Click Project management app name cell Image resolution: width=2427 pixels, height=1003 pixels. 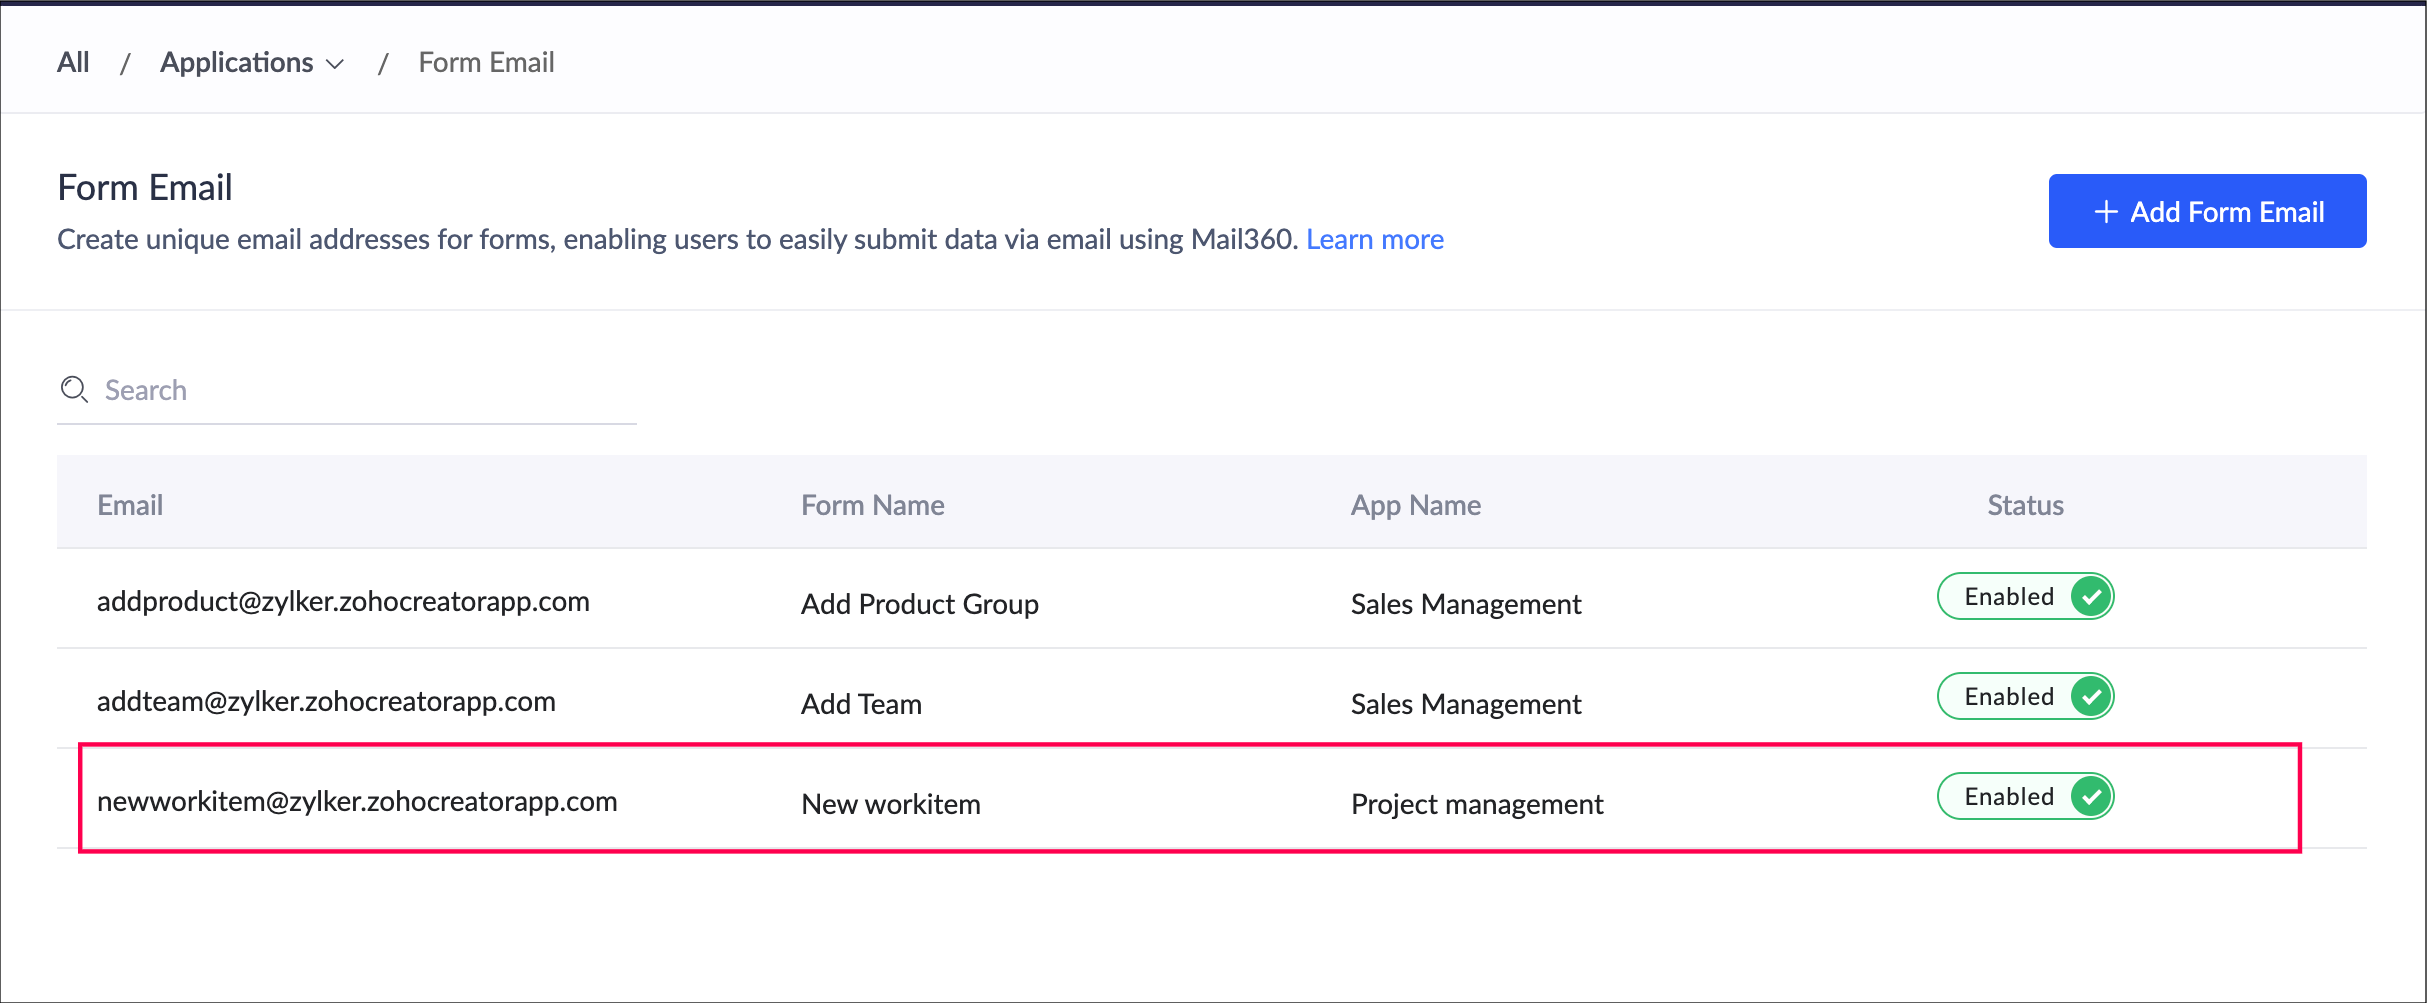1476,804
